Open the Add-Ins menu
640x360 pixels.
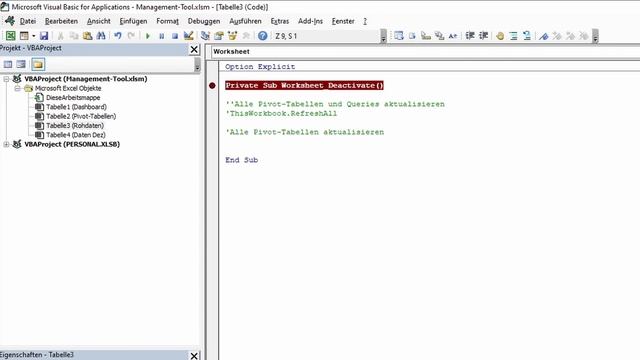pyautogui.click(x=310, y=21)
